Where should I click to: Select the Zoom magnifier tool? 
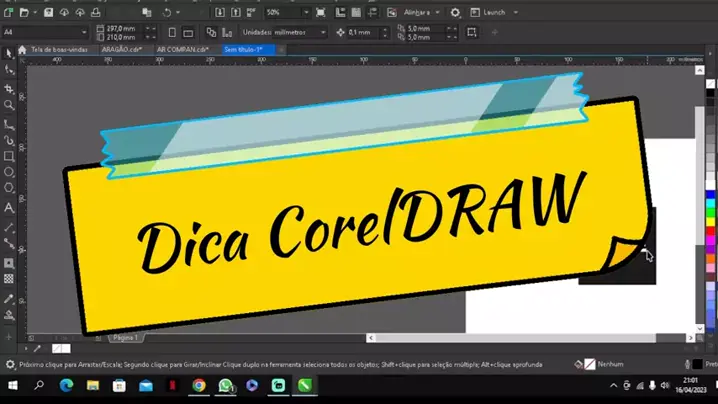click(9, 105)
